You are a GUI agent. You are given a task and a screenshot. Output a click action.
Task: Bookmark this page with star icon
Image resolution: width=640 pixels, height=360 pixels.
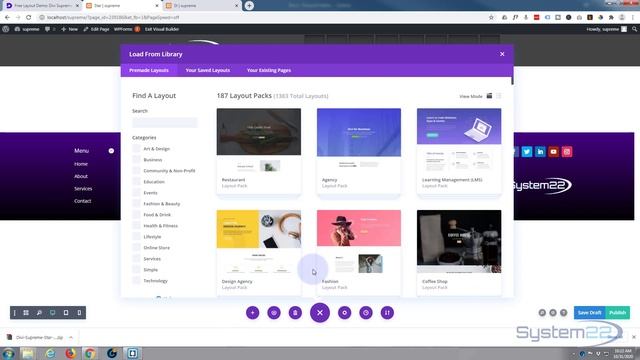click(x=491, y=17)
